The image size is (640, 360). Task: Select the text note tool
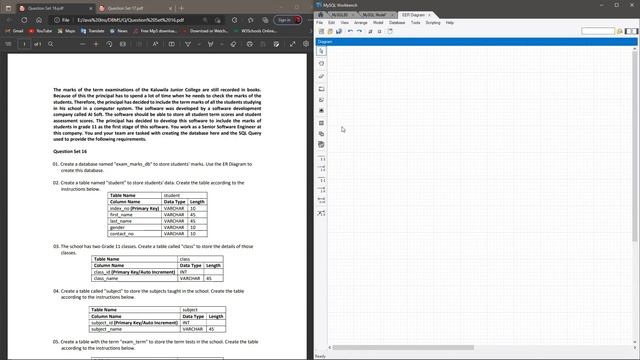point(321,100)
